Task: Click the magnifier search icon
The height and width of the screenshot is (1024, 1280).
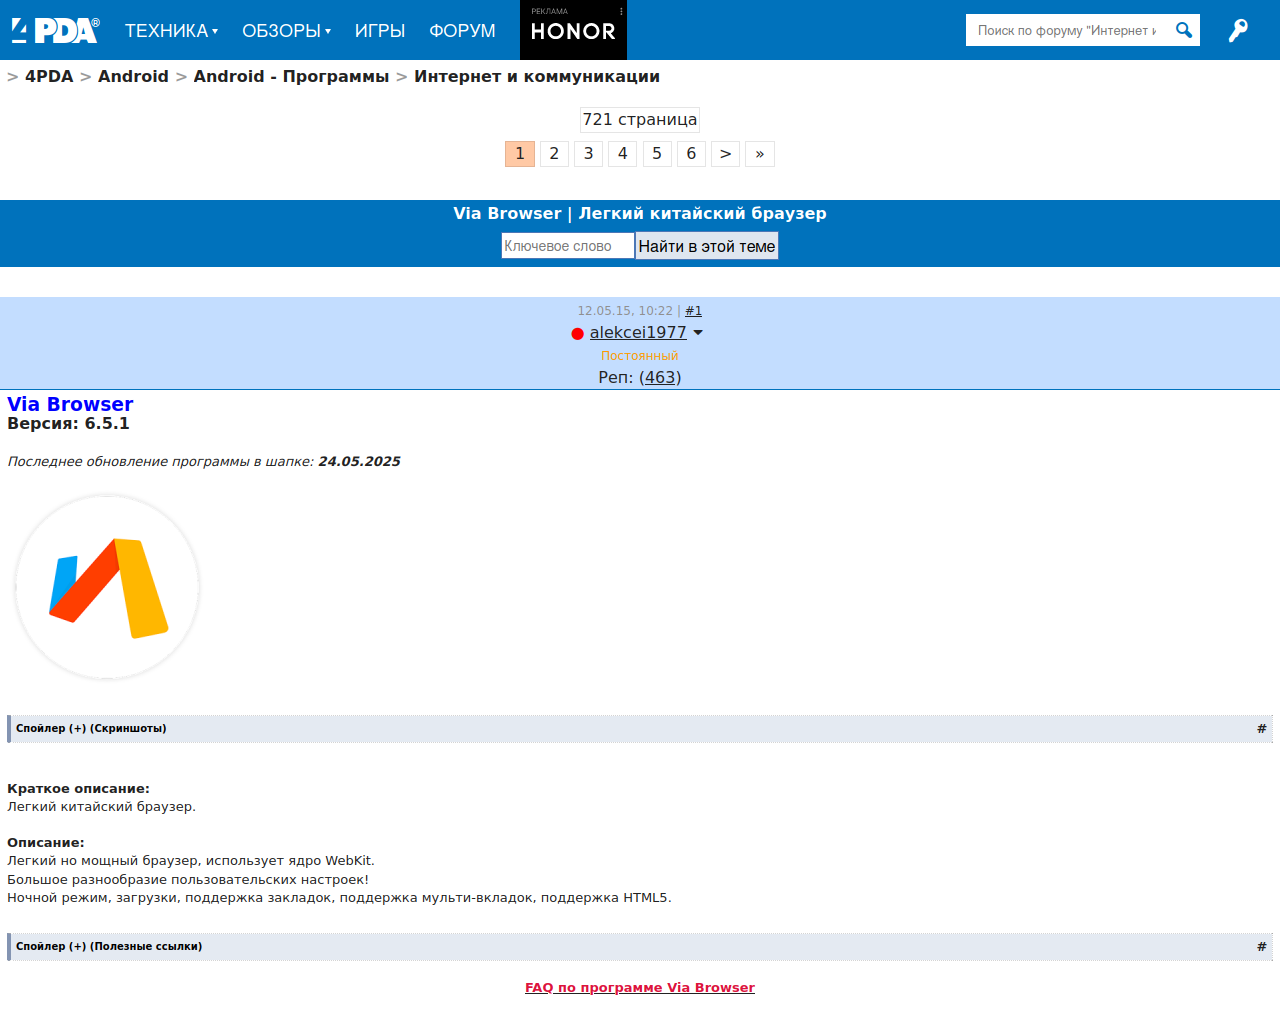Action: point(1184,30)
